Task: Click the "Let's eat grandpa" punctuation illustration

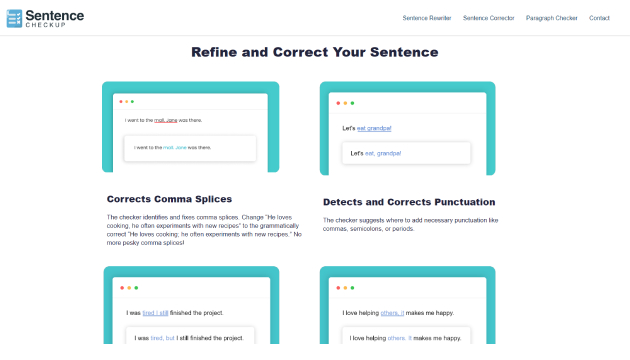Action: 407,128
